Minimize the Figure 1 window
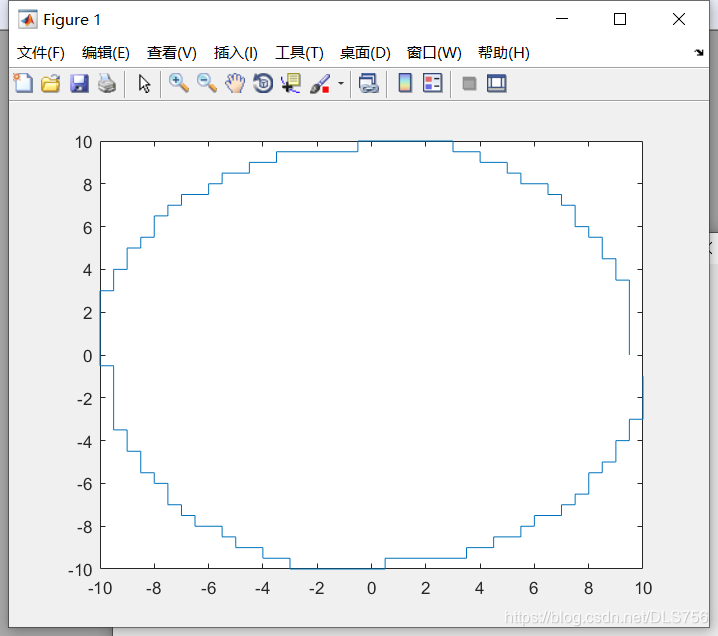The image size is (718, 636). 562,19
